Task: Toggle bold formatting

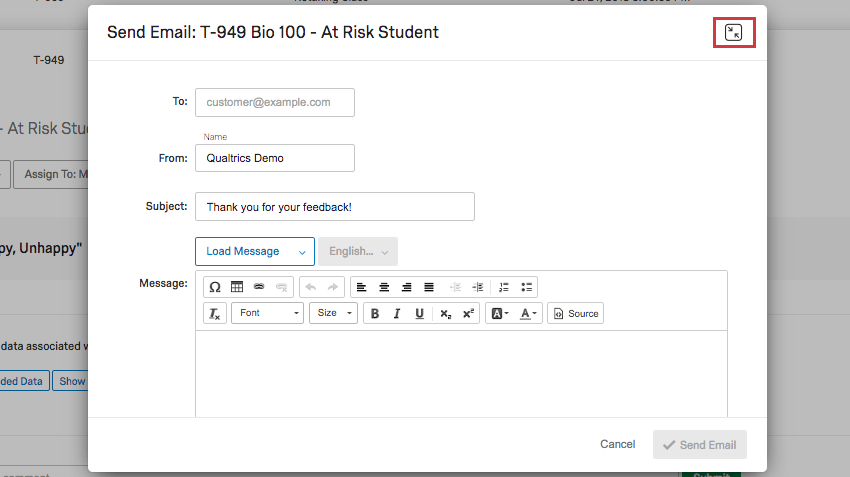Action: [x=375, y=313]
